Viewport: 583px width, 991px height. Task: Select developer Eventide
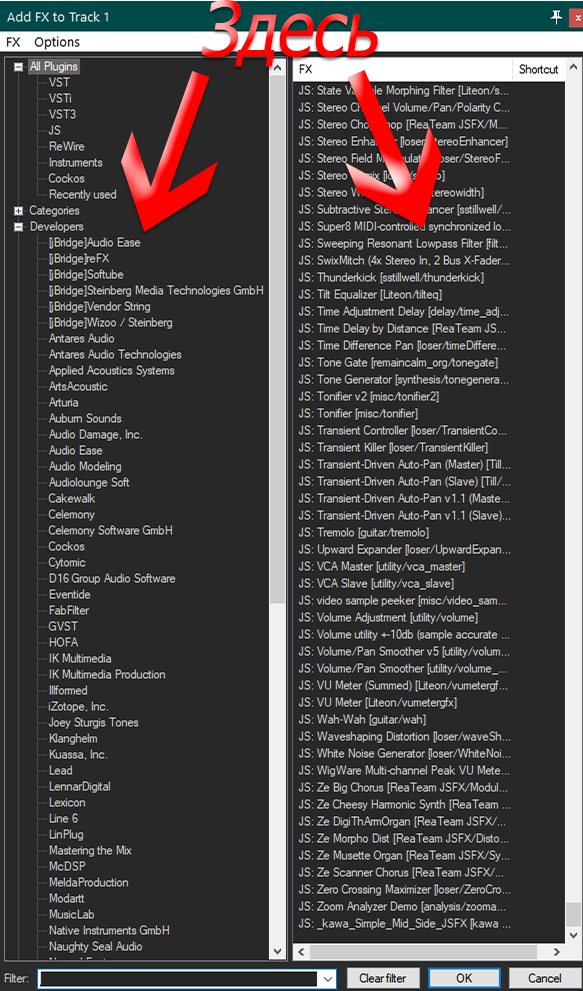pyautogui.click(x=70, y=594)
